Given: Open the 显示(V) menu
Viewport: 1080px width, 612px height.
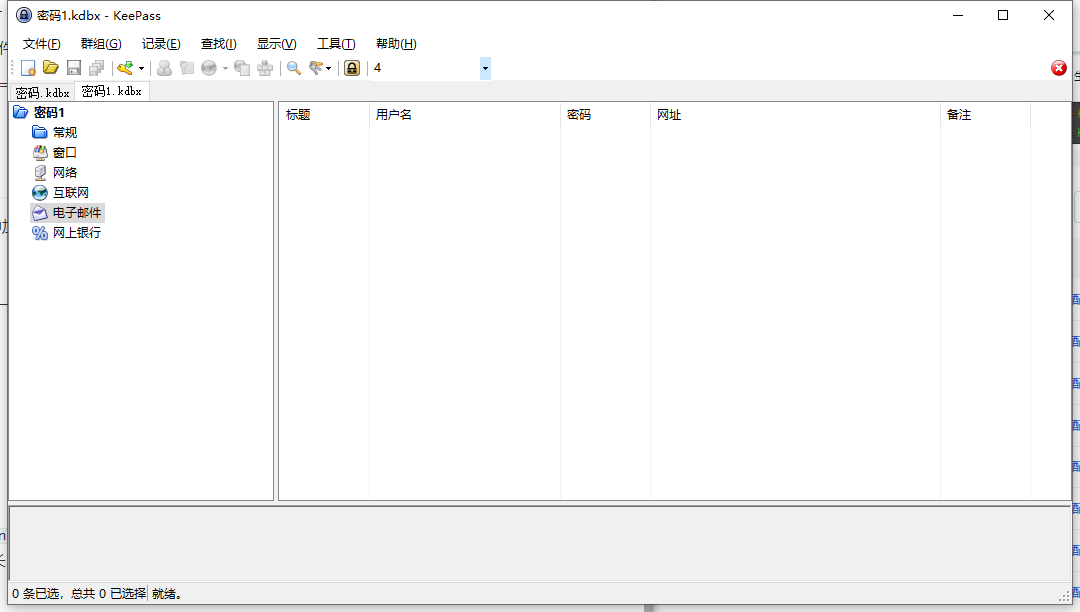Looking at the screenshot, I should point(277,44).
